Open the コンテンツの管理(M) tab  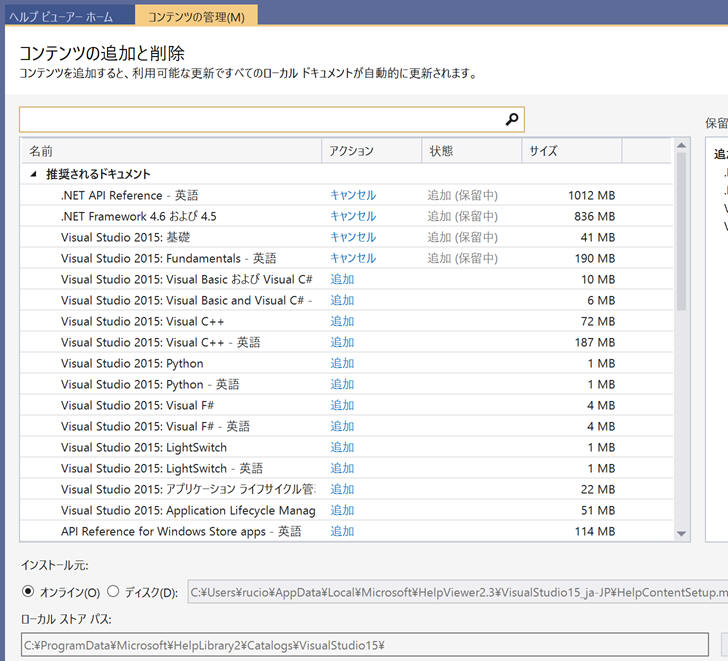(x=196, y=17)
